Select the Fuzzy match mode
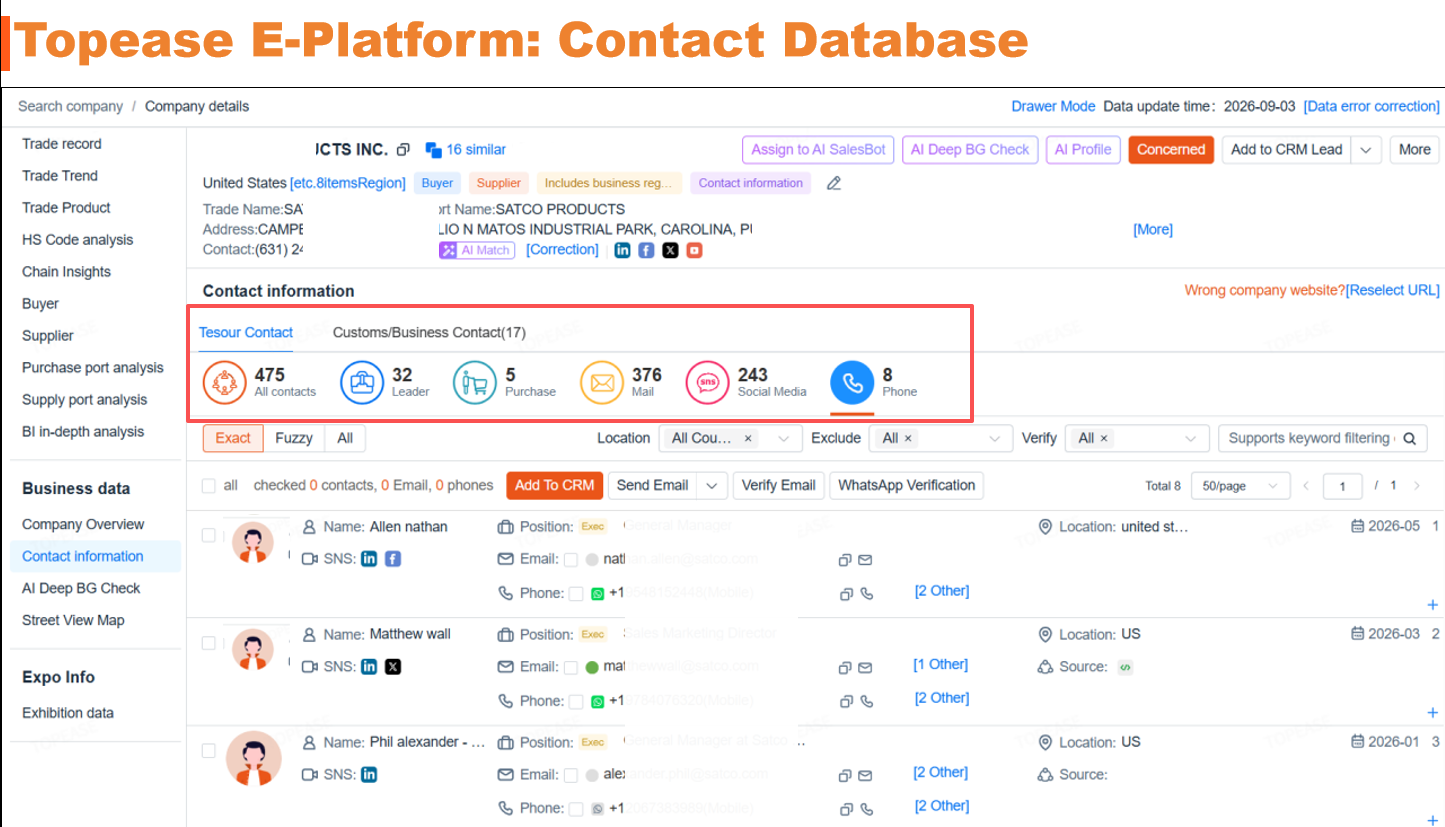Image resolution: width=1445 pixels, height=827 pixels. [x=294, y=438]
